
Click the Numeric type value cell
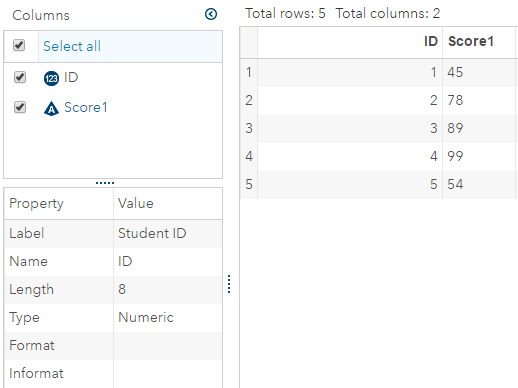pos(168,317)
